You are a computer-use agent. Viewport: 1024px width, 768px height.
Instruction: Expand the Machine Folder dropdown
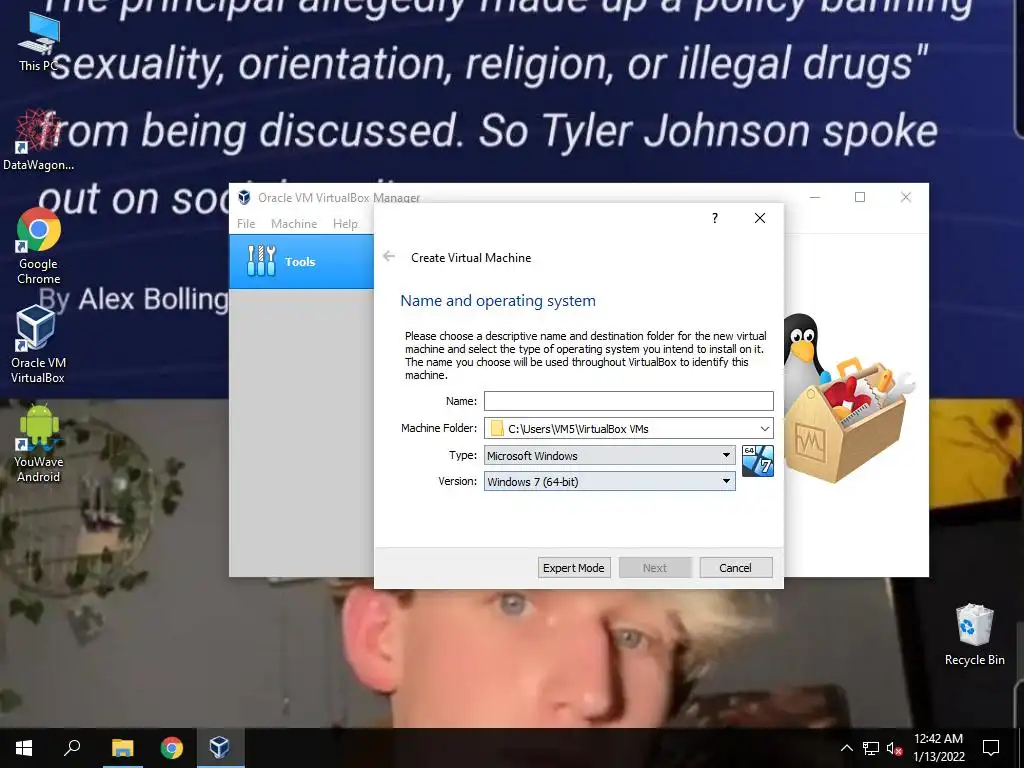tap(764, 428)
